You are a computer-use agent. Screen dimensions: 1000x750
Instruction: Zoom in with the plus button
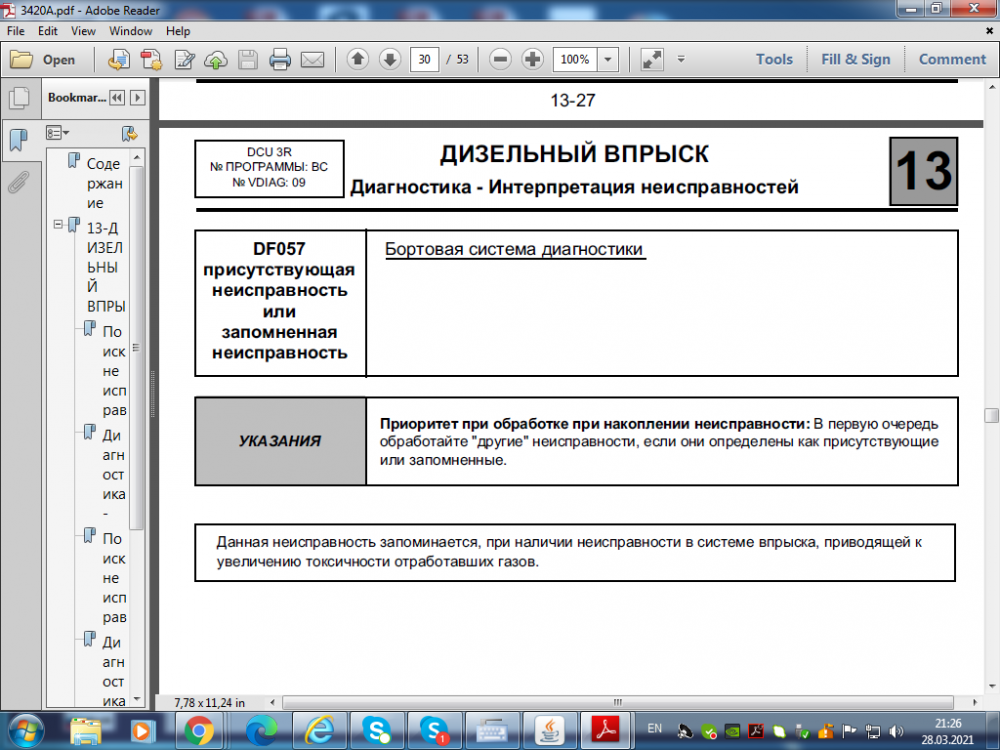coord(532,59)
